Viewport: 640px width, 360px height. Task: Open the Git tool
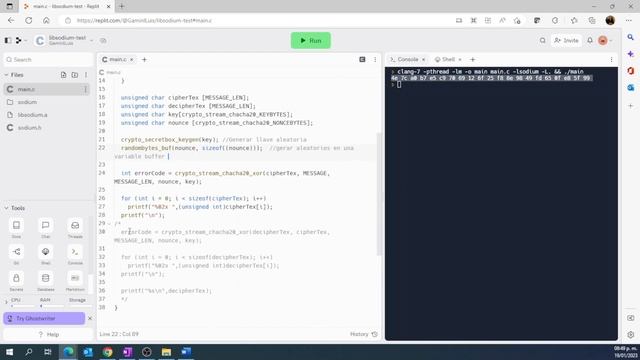pos(16,255)
